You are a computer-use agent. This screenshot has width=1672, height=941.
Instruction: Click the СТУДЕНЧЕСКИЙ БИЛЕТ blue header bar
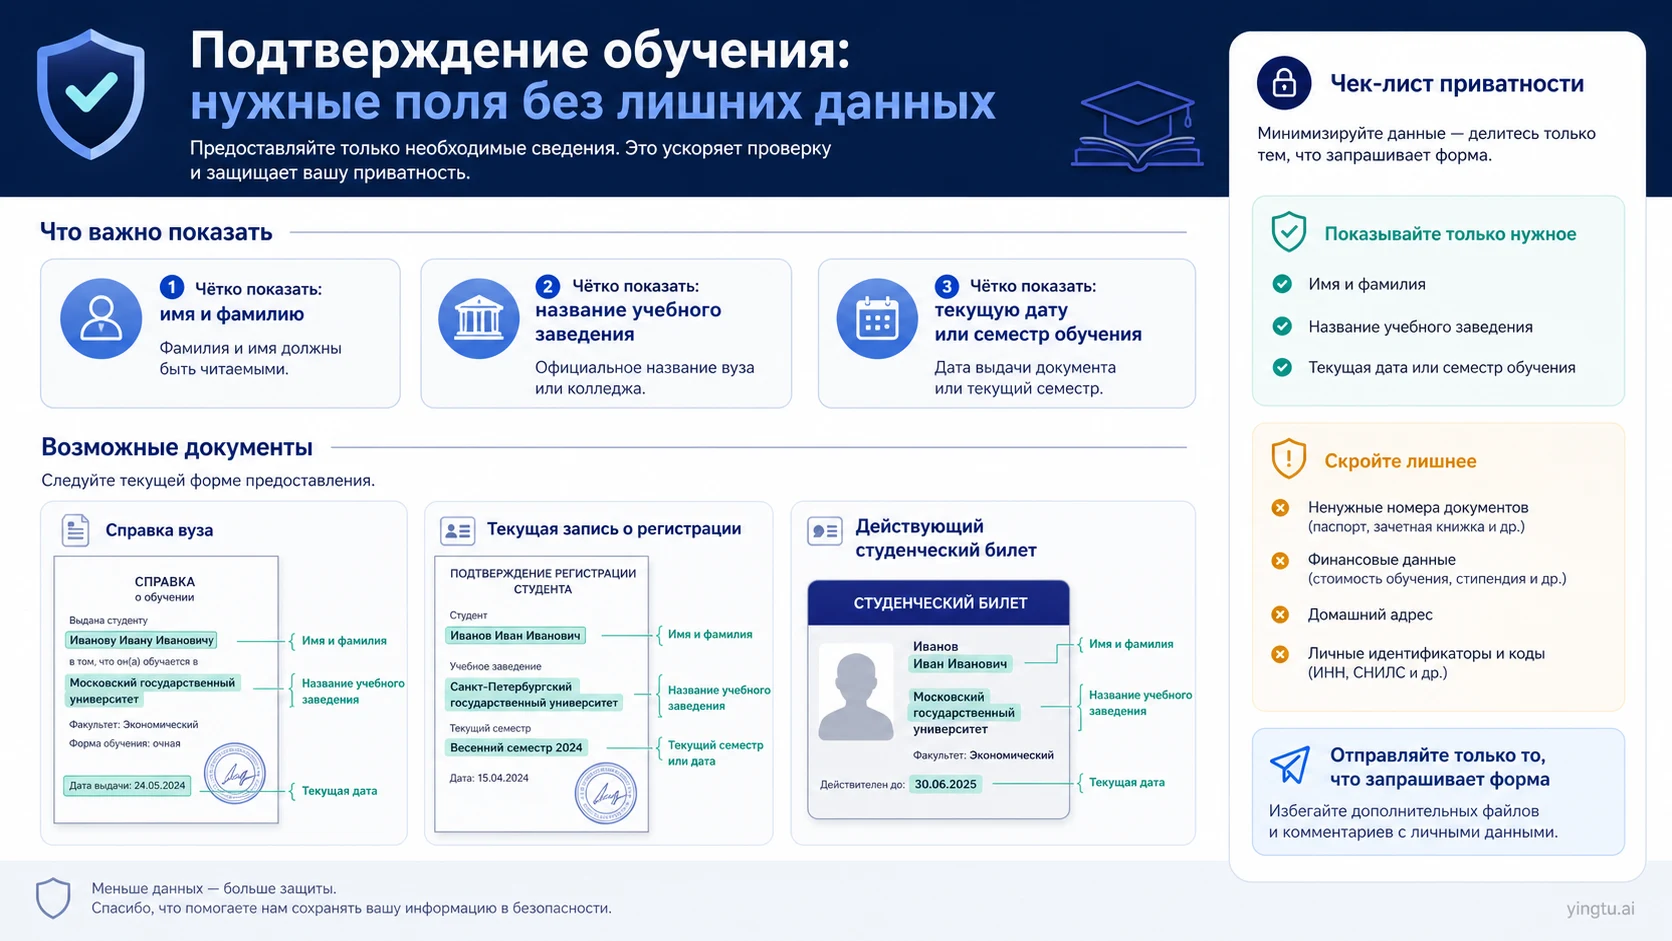click(x=939, y=603)
